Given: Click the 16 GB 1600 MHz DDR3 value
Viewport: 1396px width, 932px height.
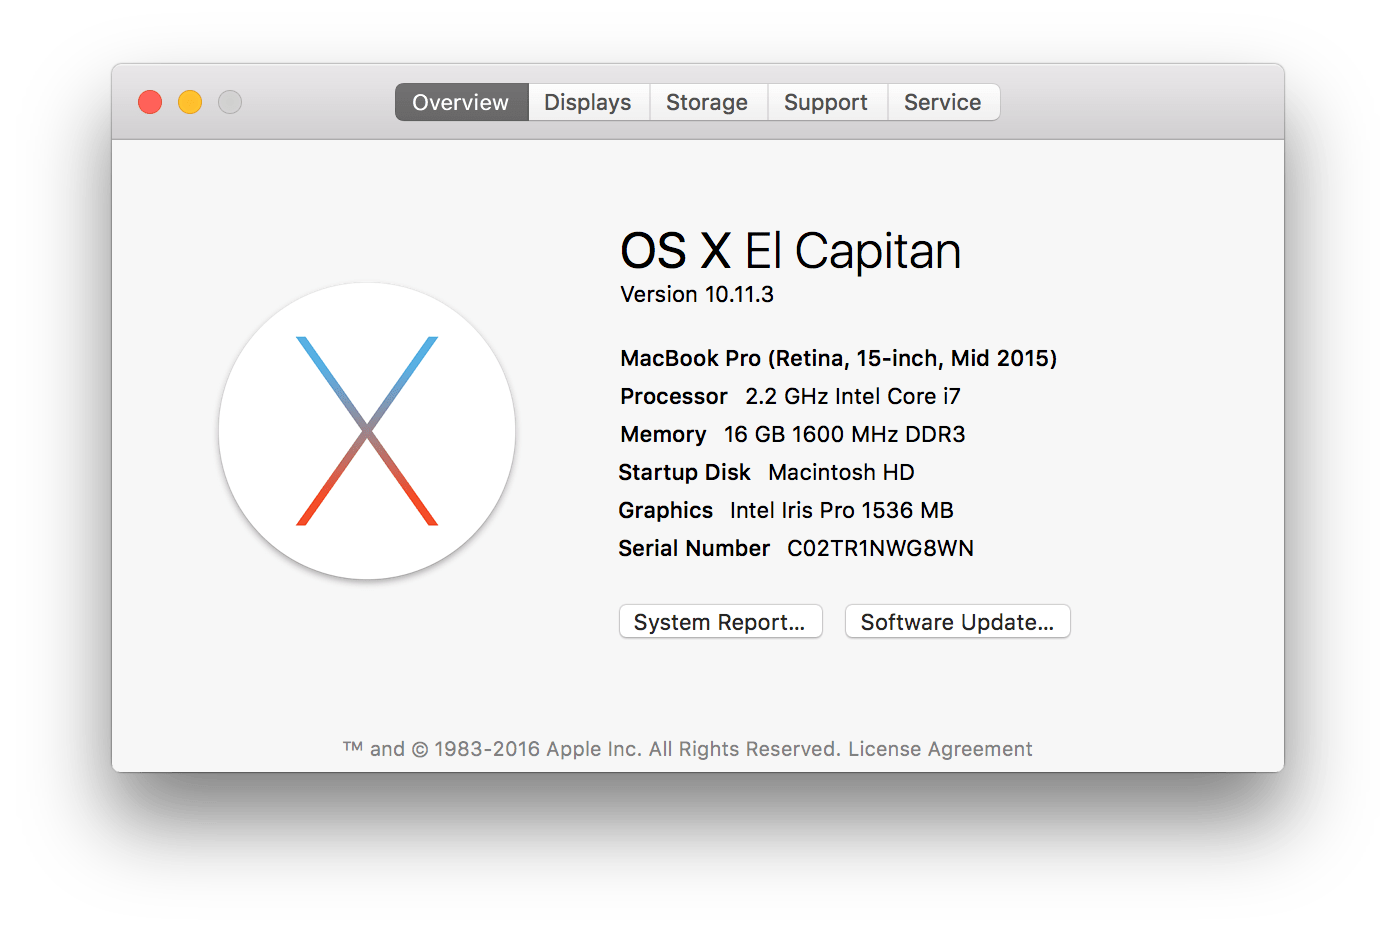Looking at the screenshot, I should [x=844, y=434].
